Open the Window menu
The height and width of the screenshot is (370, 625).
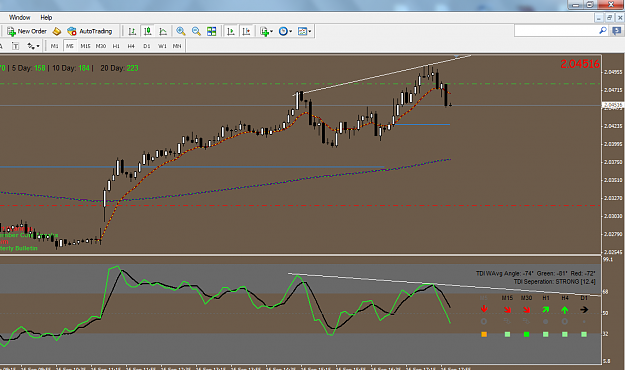click(x=20, y=18)
